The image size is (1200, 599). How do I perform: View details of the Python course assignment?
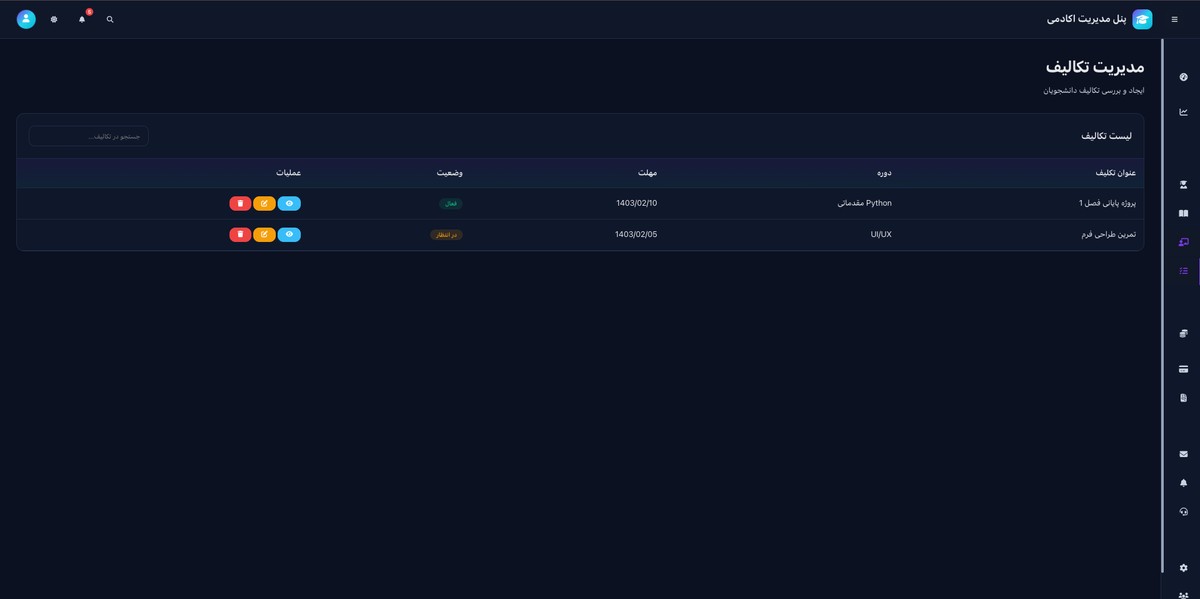[289, 203]
